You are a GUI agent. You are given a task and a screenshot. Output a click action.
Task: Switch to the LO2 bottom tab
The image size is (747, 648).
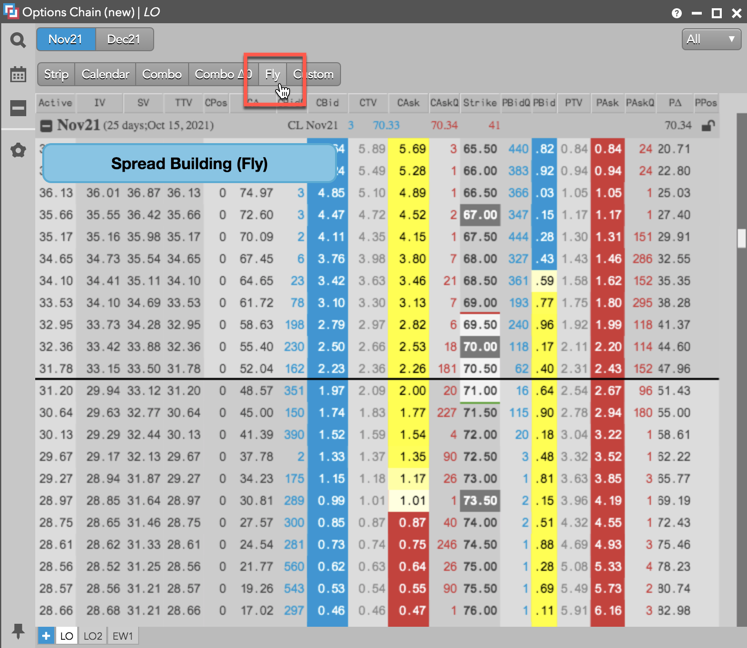coord(93,635)
